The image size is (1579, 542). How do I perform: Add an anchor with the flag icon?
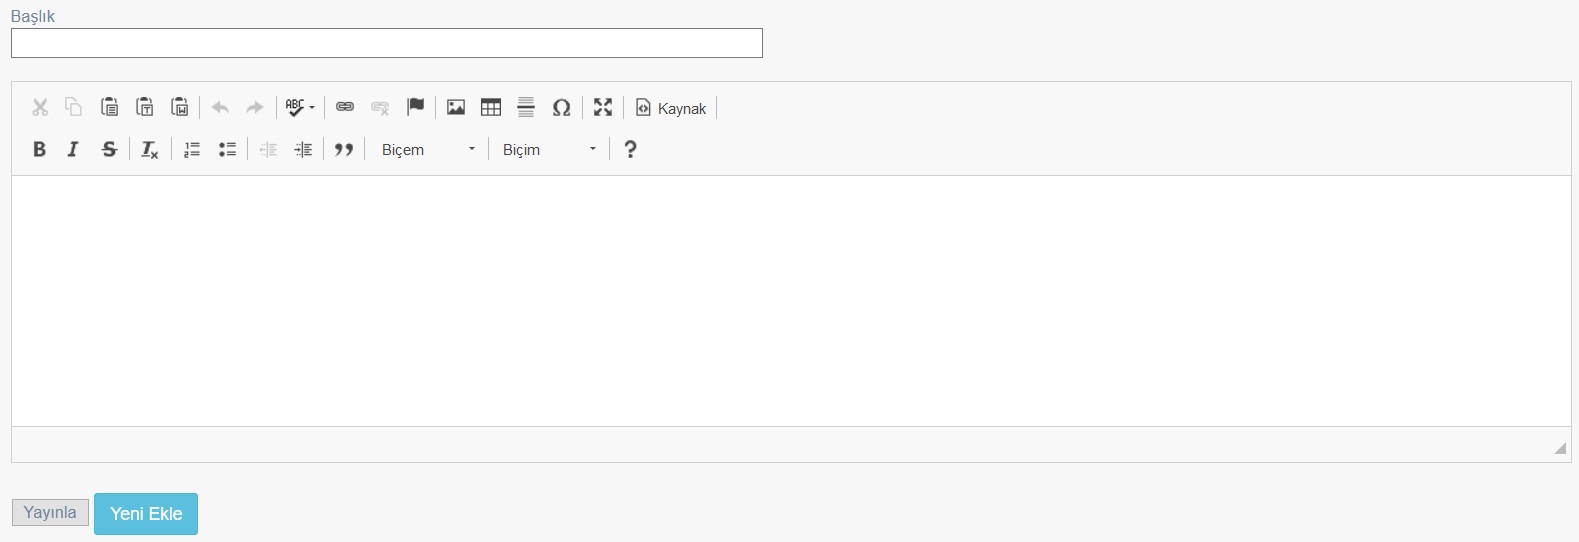(x=416, y=107)
